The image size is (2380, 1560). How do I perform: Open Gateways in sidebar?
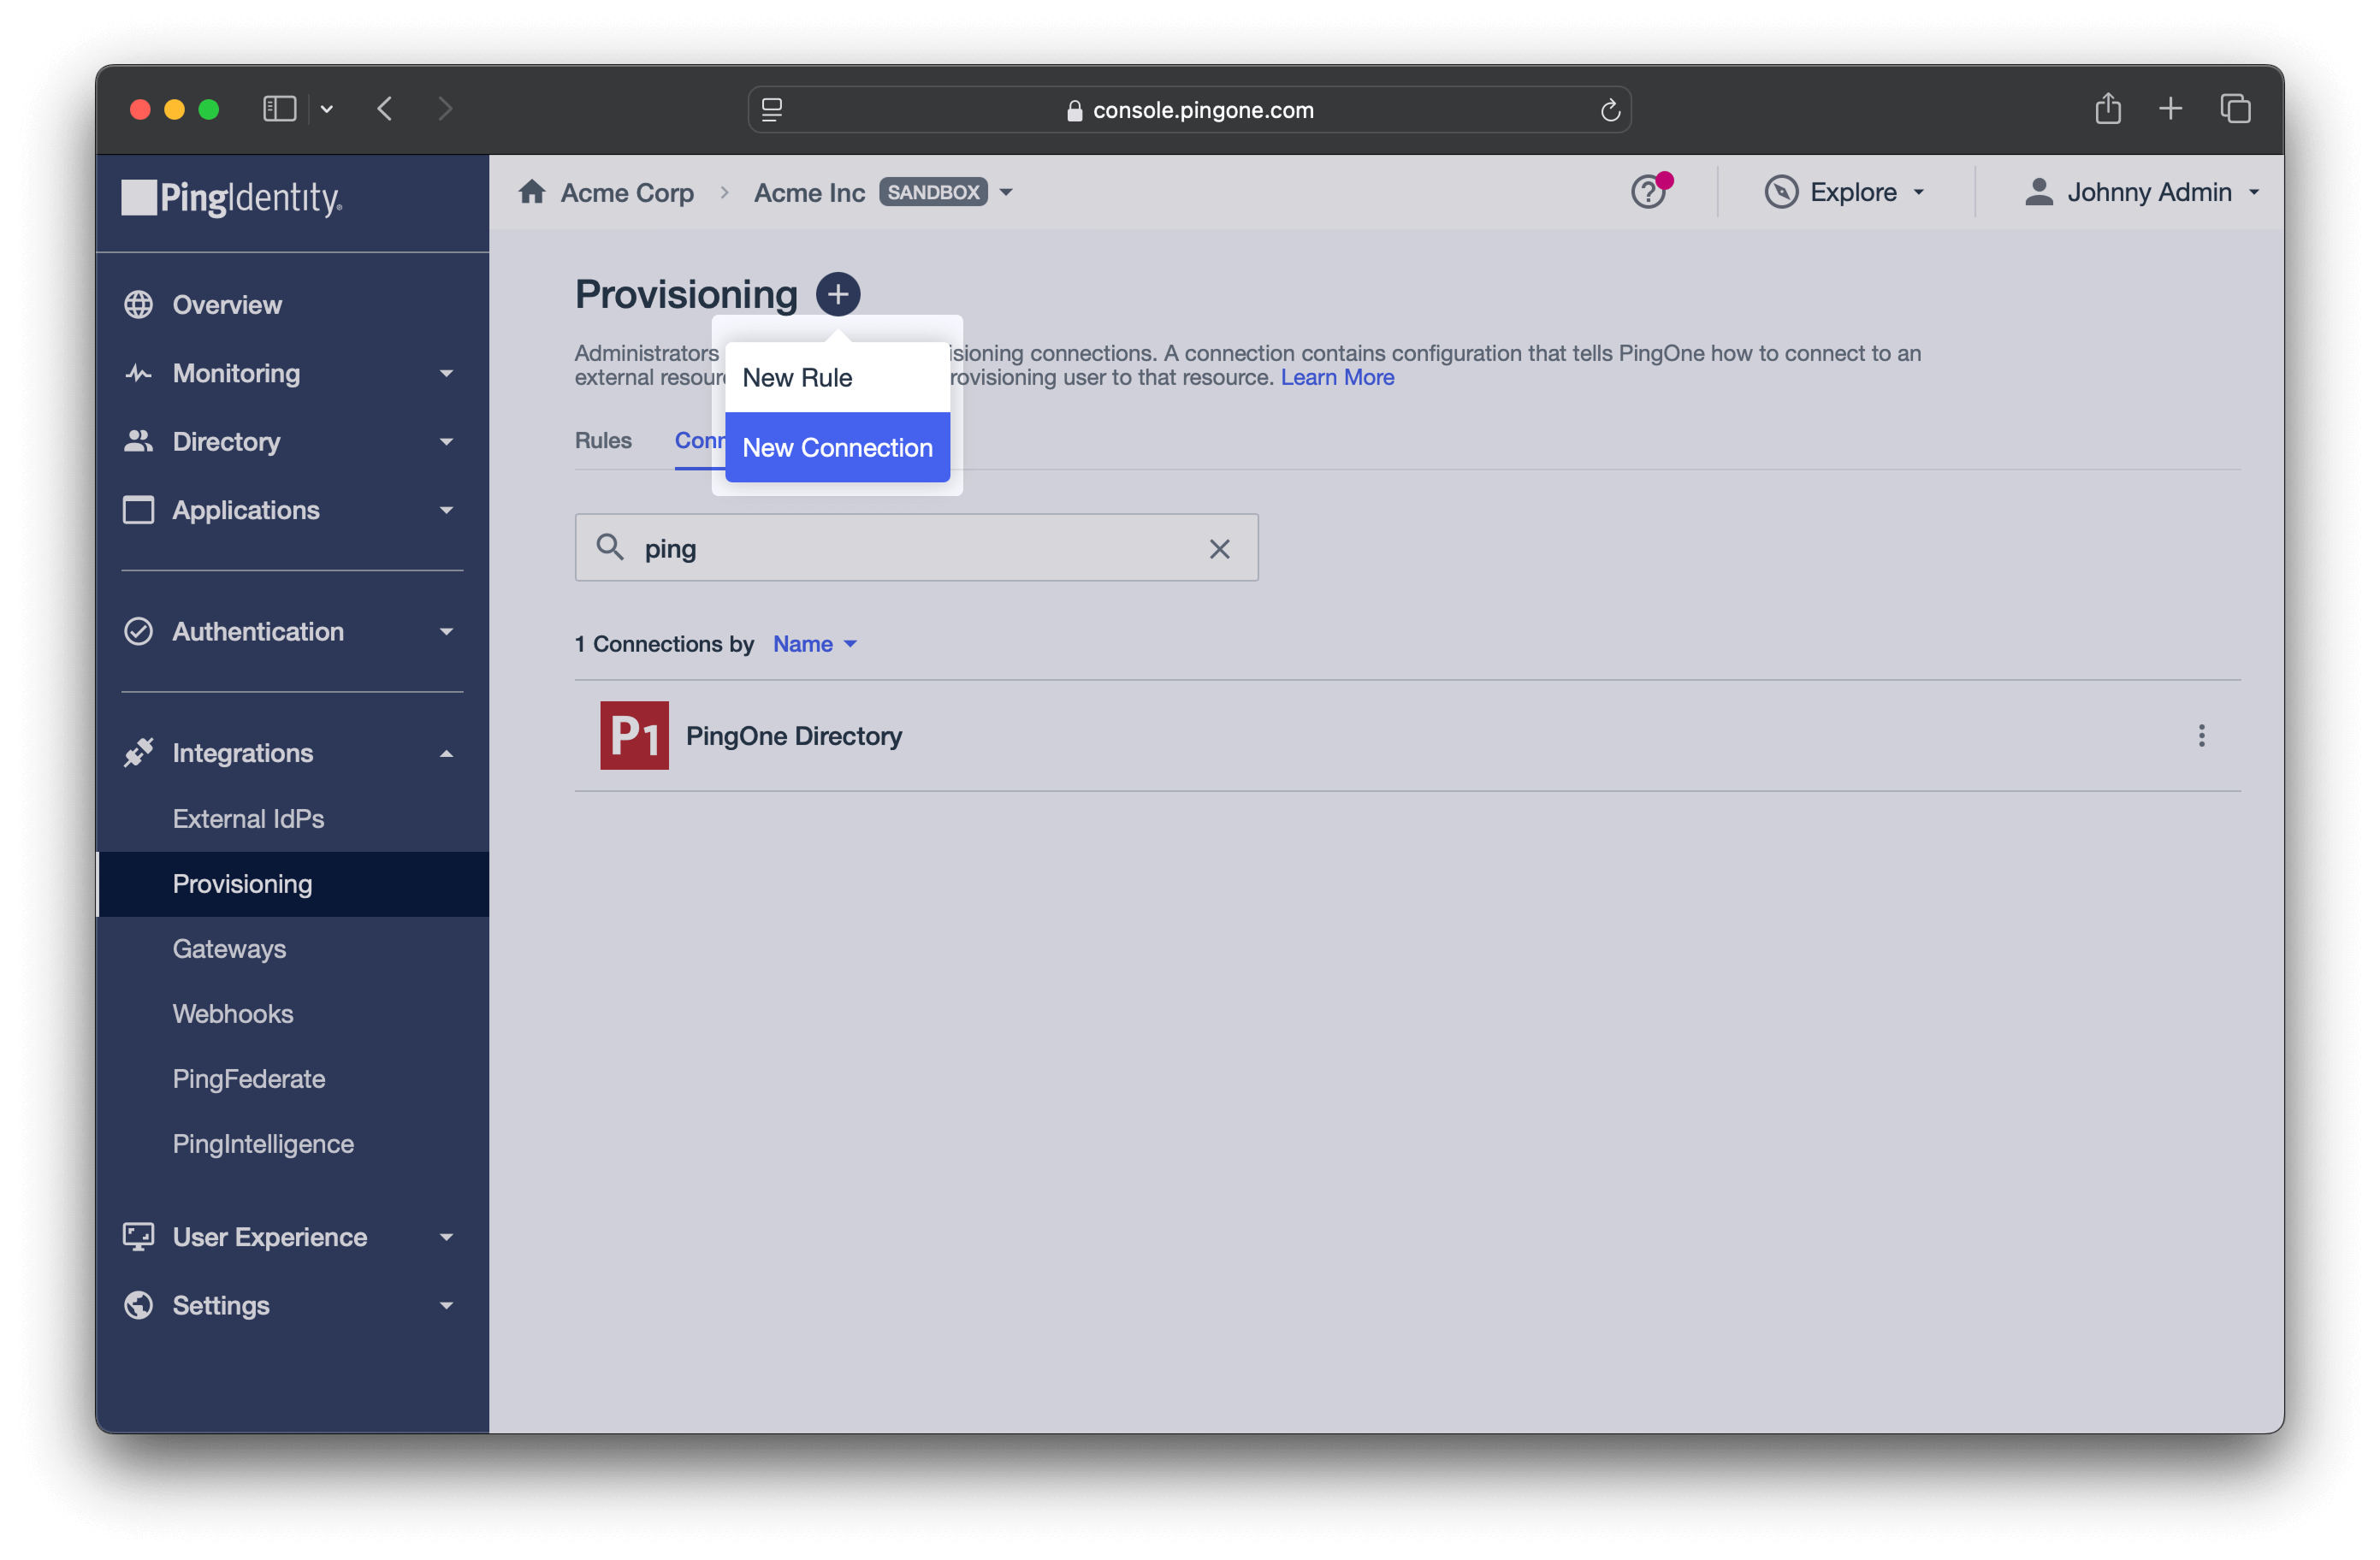[229, 948]
